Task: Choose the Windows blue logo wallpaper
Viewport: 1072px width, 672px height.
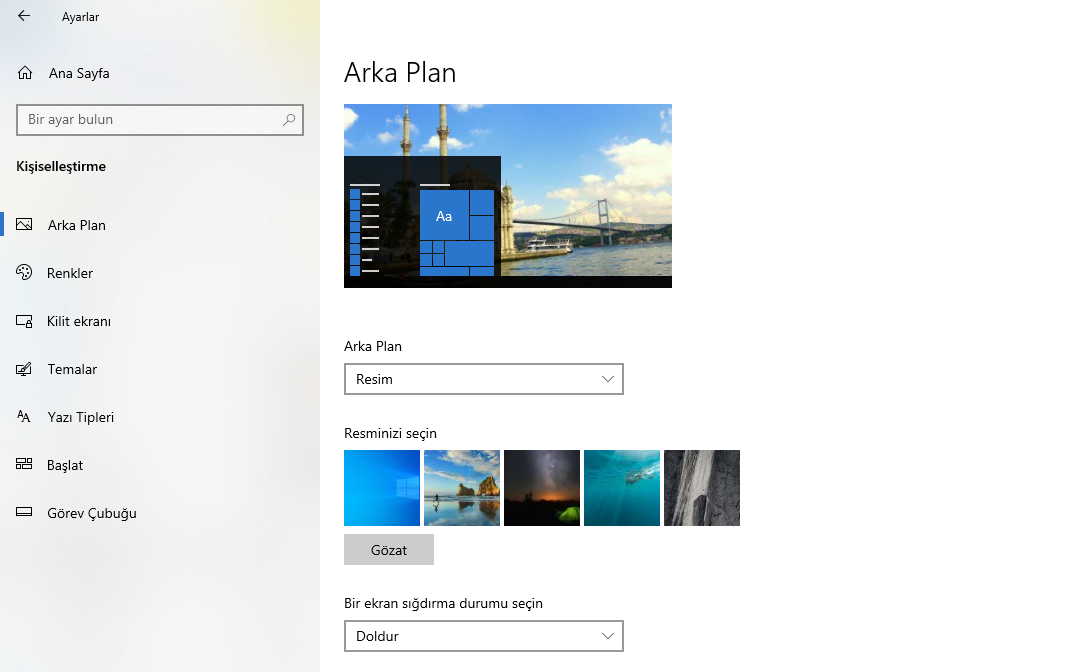Action: tap(381, 487)
